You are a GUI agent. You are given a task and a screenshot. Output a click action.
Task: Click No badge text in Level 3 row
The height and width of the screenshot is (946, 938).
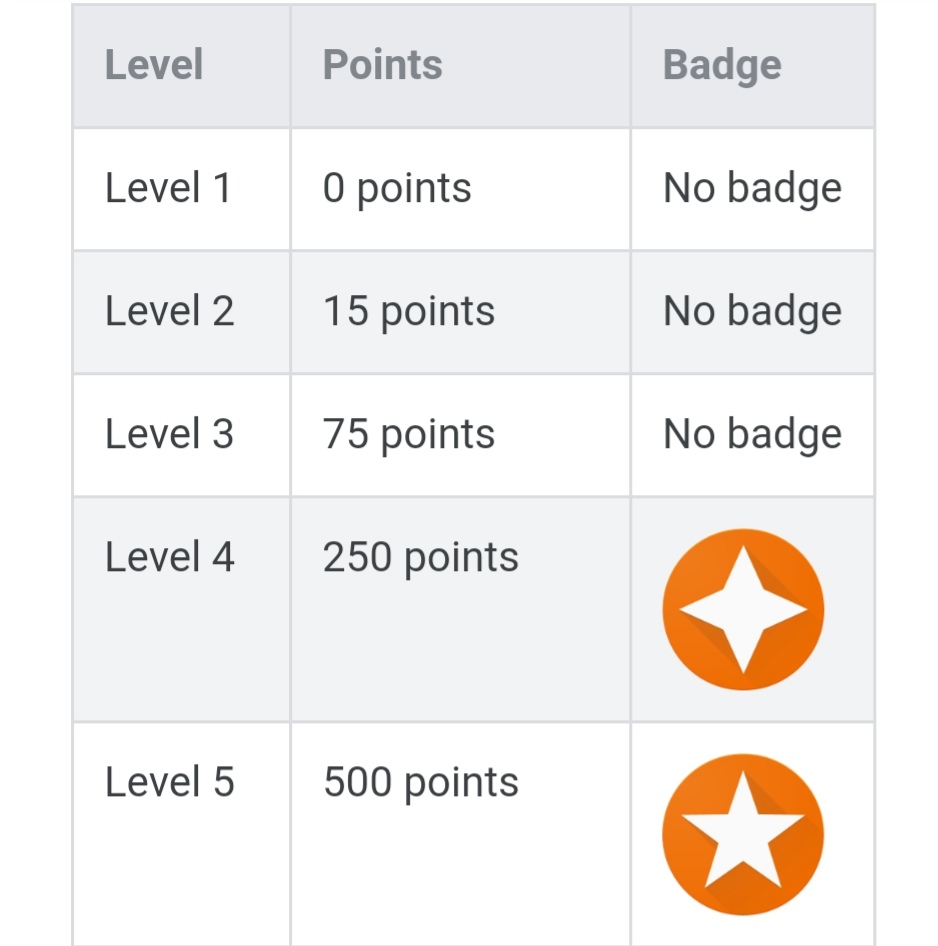point(752,435)
